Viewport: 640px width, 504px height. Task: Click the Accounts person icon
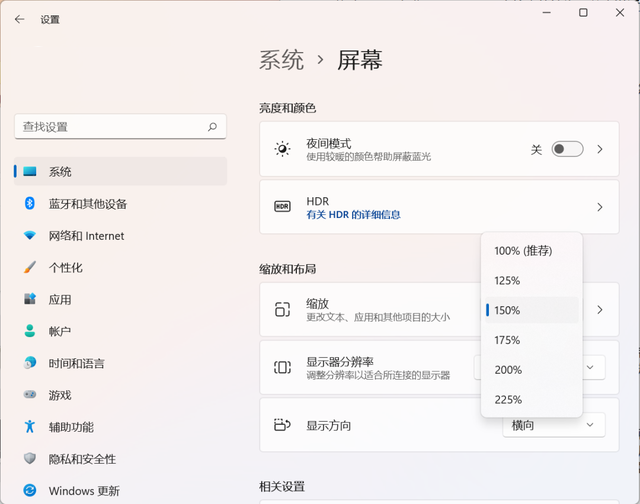30,331
